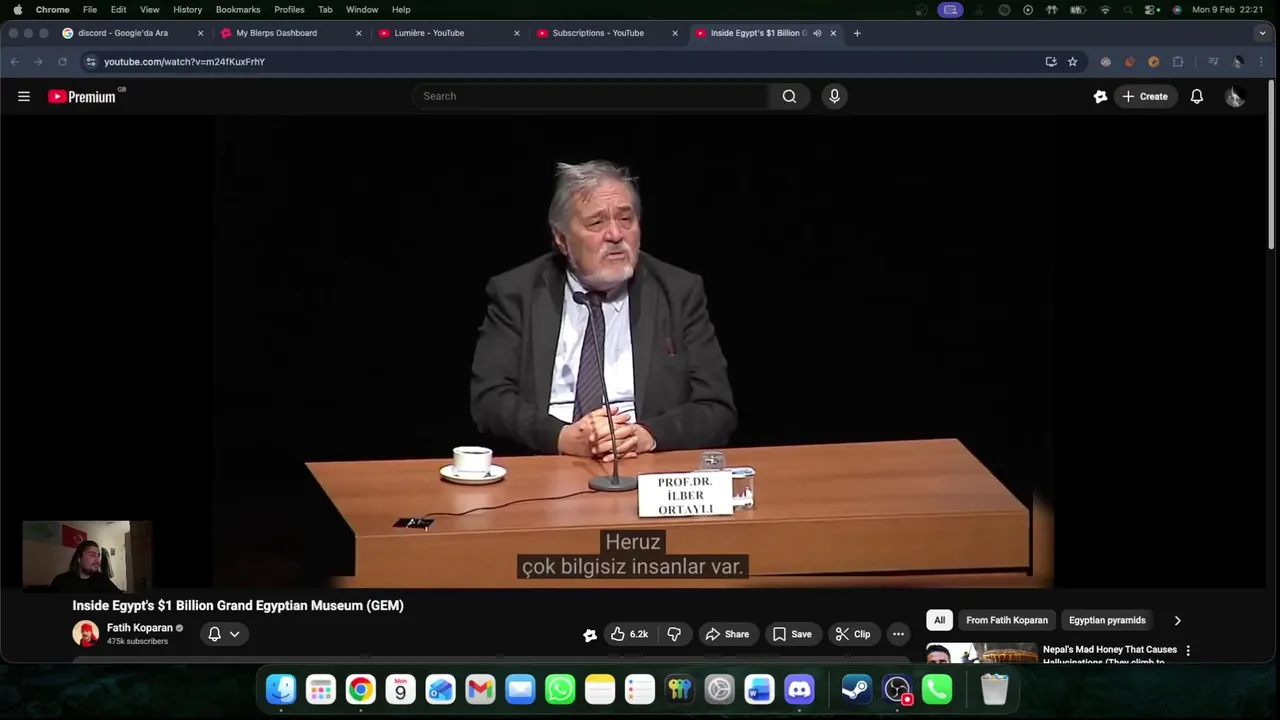Open WhatsApp from the dock
Viewport: 1280px width, 720px height.
click(560, 689)
